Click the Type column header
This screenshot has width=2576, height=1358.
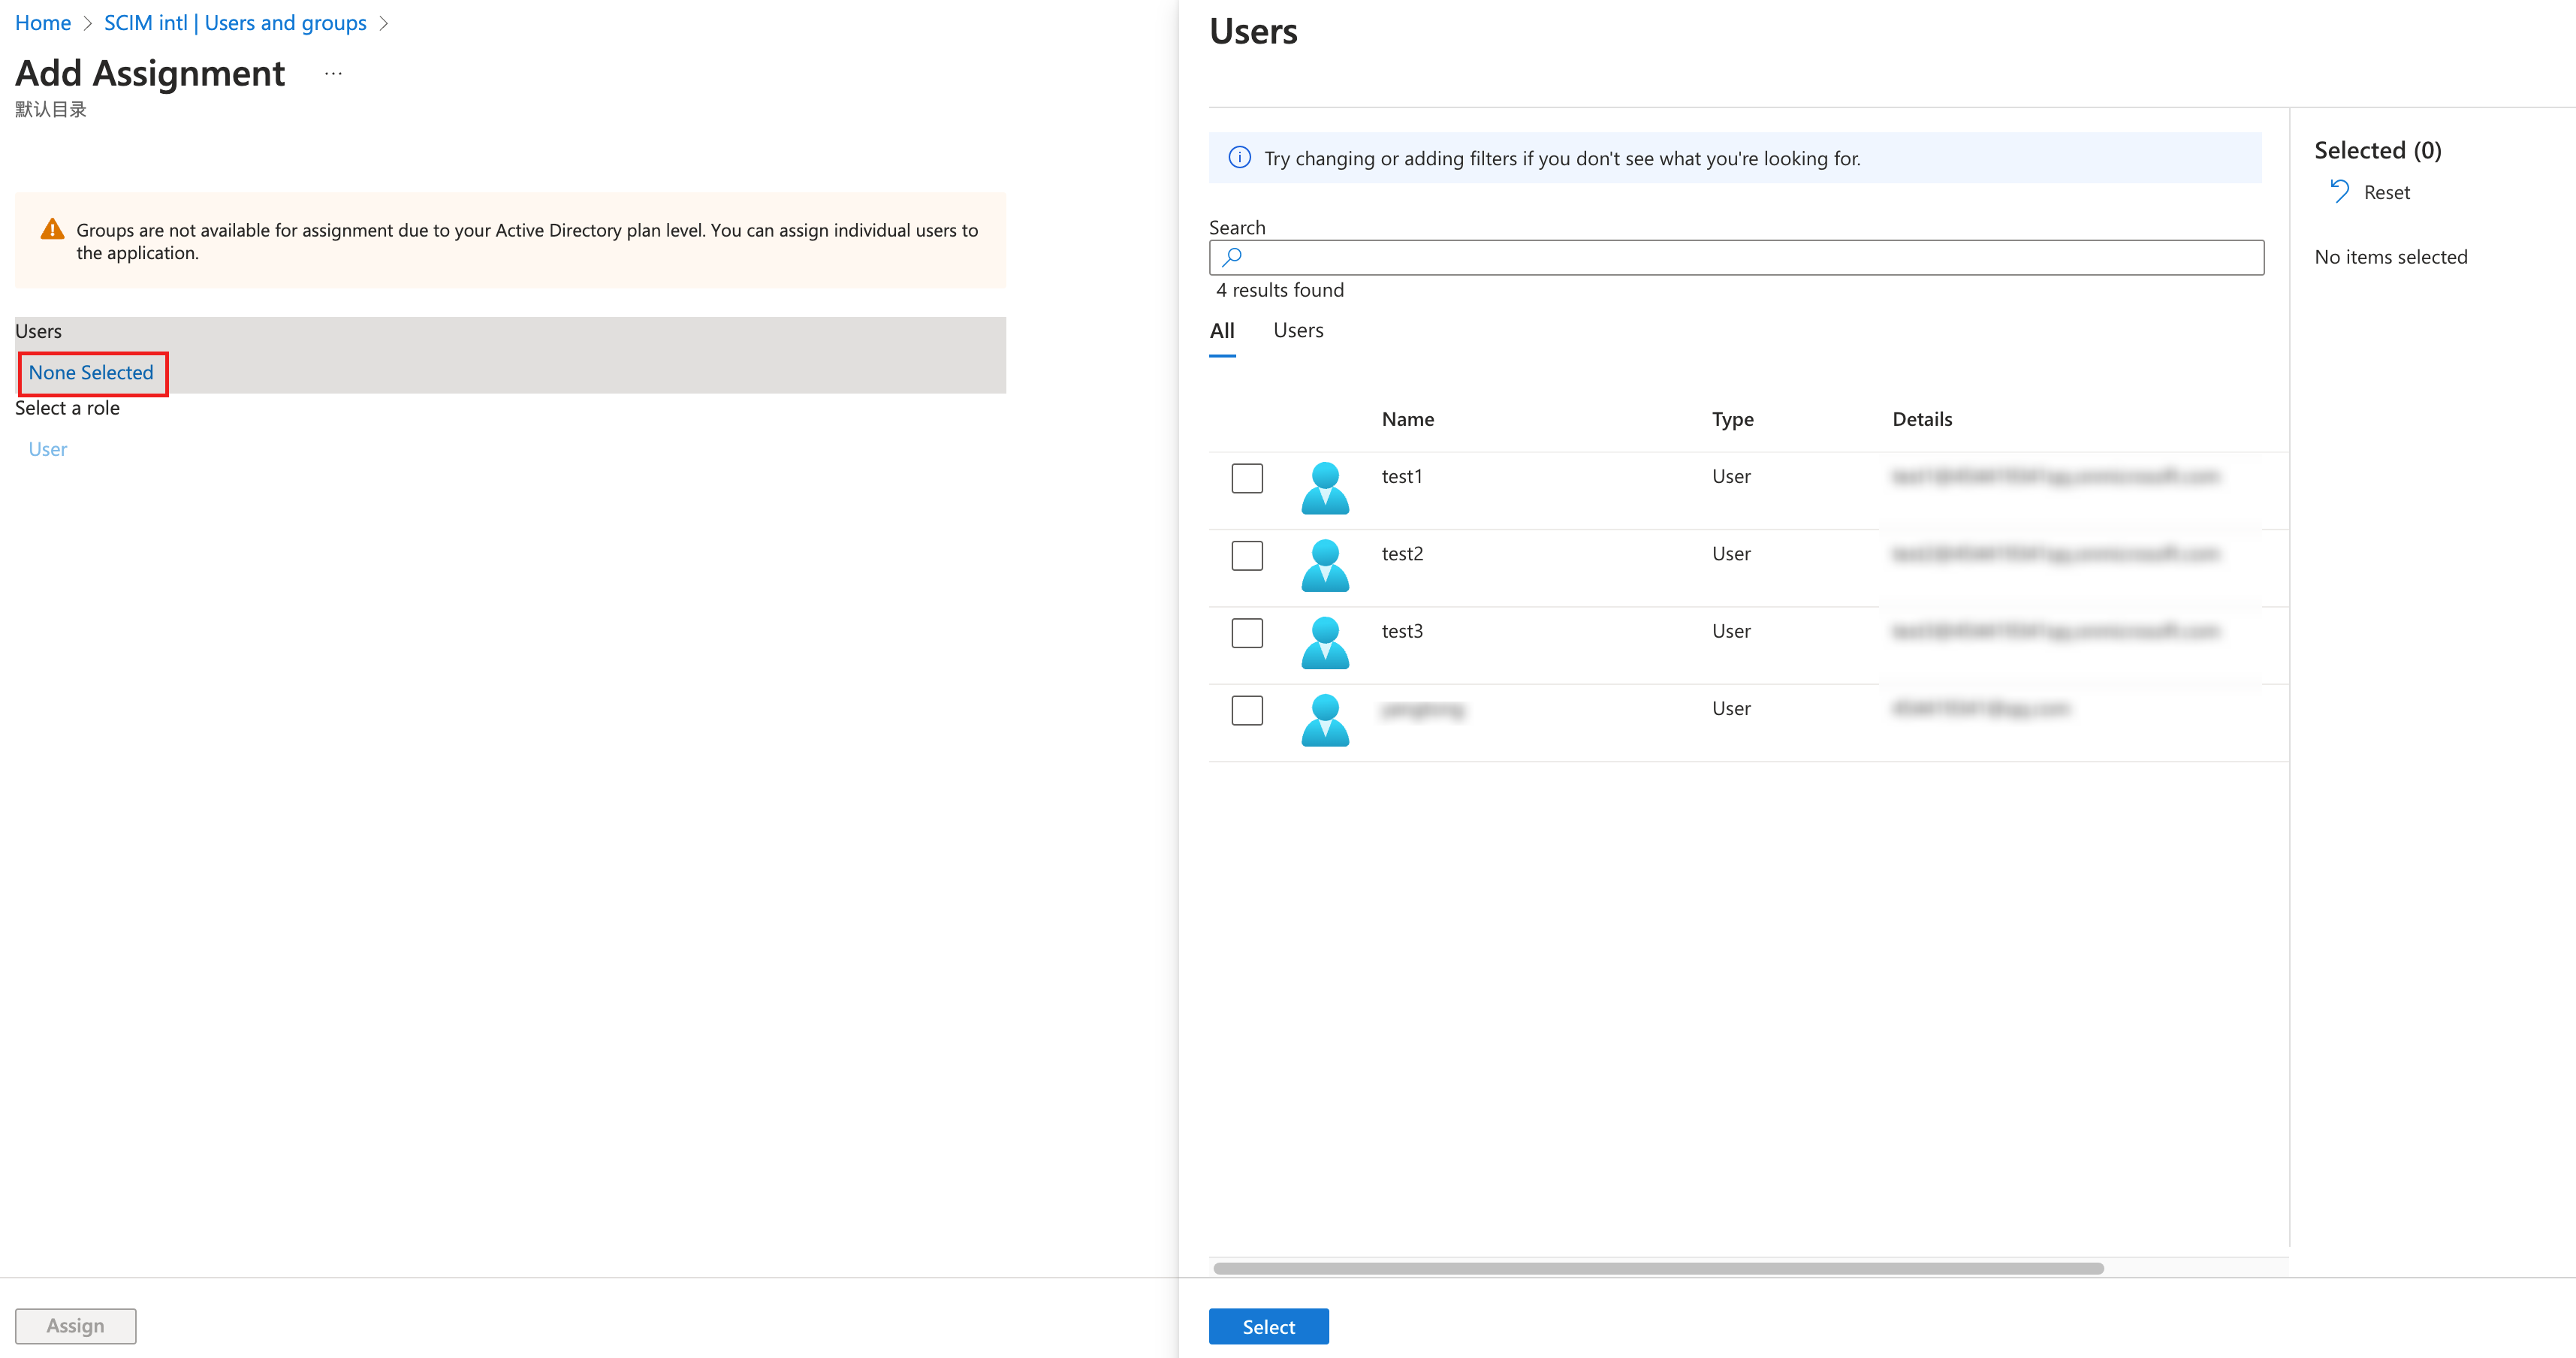tap(1732, 420)
